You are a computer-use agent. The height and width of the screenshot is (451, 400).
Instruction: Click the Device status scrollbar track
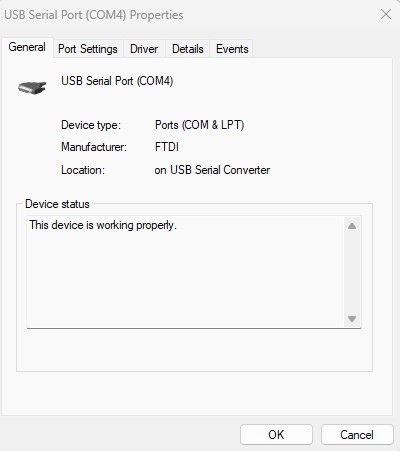point(352,272)
